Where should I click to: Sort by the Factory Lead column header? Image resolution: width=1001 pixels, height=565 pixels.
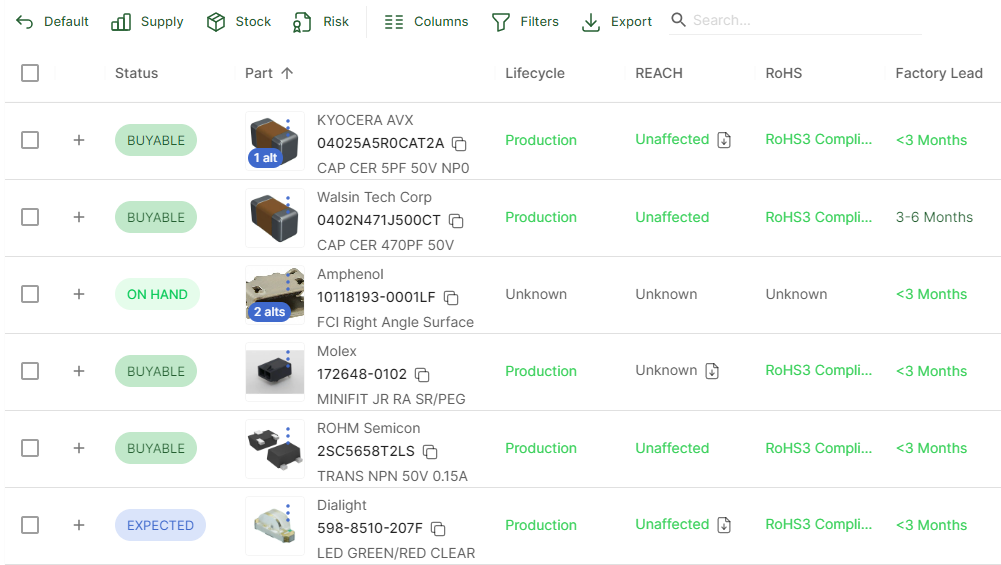pyautogui.click(x=939, y=73)
